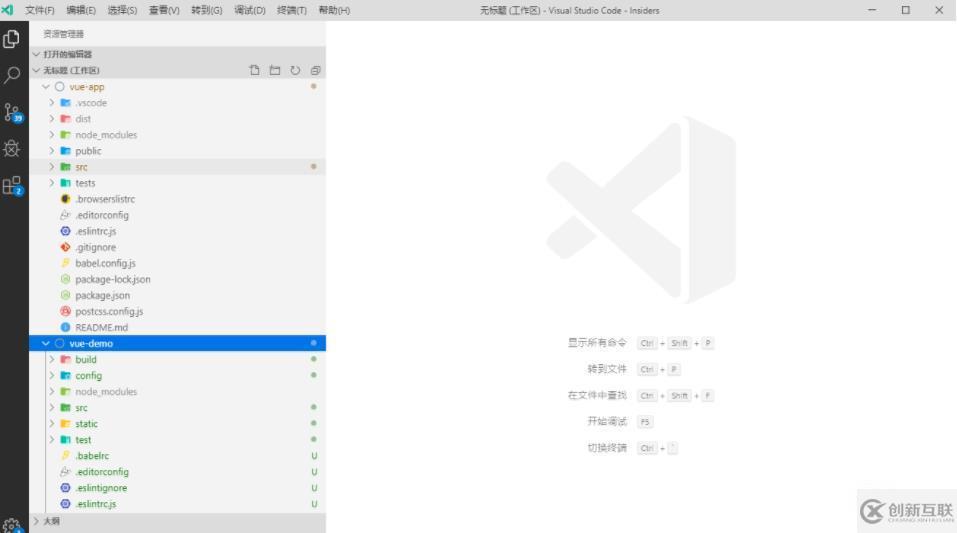This screenshot has height=533, width=957.
Task: Select the test folder in vue-demo
Action: tap(178, 440)
